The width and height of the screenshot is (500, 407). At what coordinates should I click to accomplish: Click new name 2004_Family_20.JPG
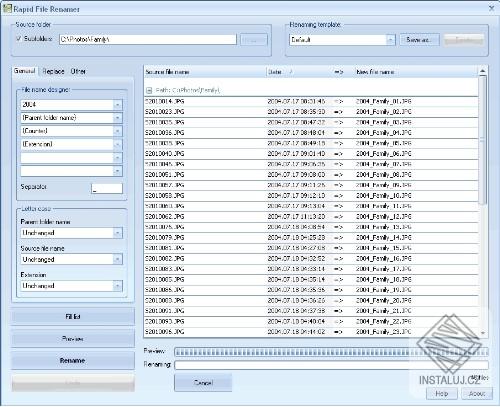click(x=383, y=301)
